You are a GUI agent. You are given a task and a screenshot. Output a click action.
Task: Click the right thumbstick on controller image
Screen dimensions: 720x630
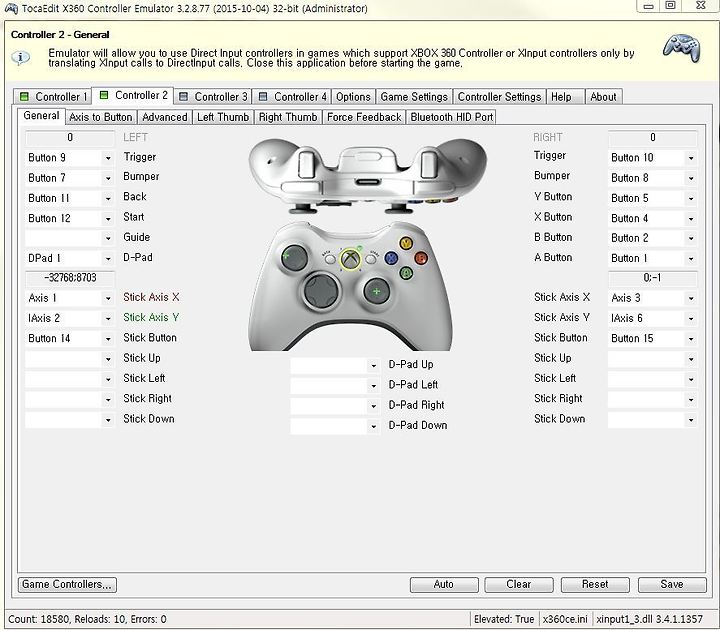pyautogui.click(x=377, y=291)
